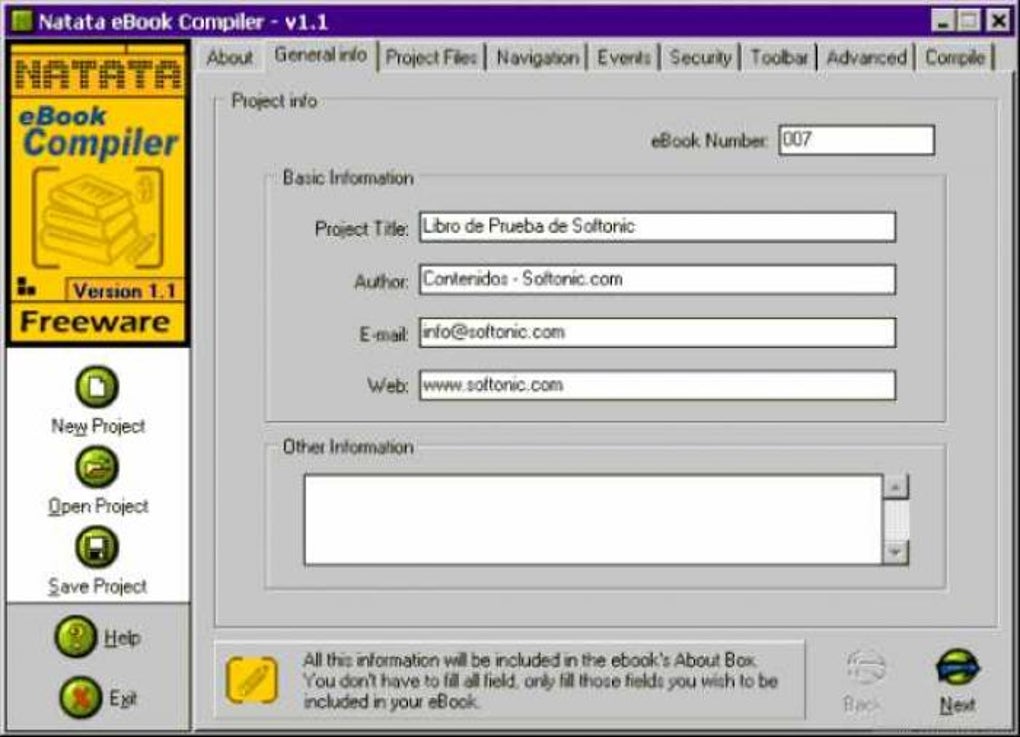Click the Natata eBook Compiler logo
The image size is (1020, 737).
click(x=98, y=193)
